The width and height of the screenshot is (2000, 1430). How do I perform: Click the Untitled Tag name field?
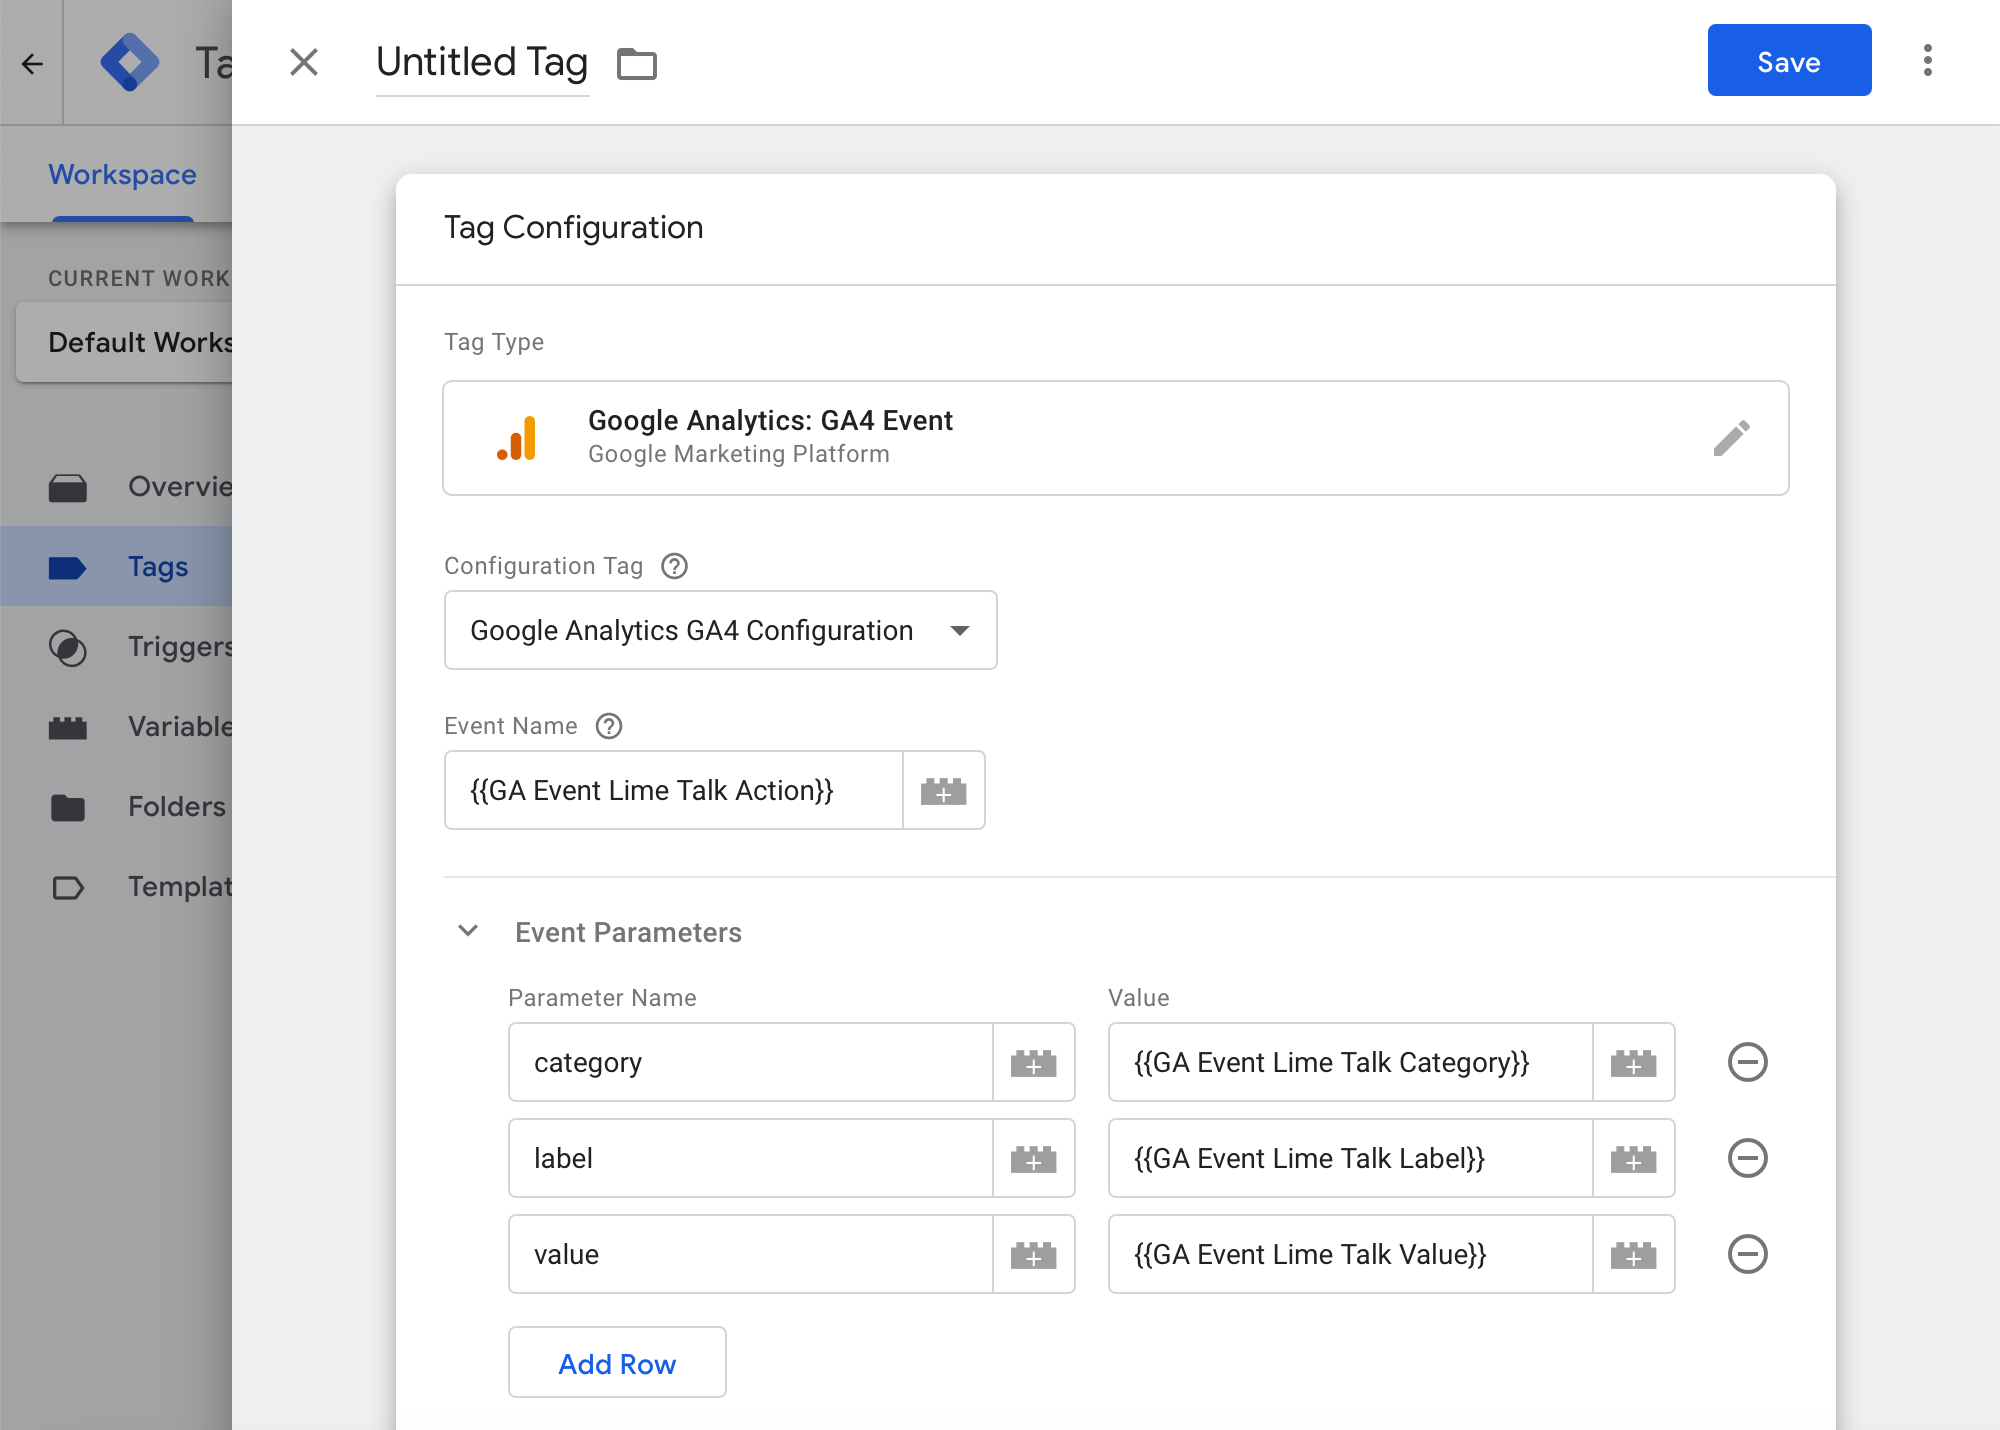pyautogui.click(x=482, y=63)
